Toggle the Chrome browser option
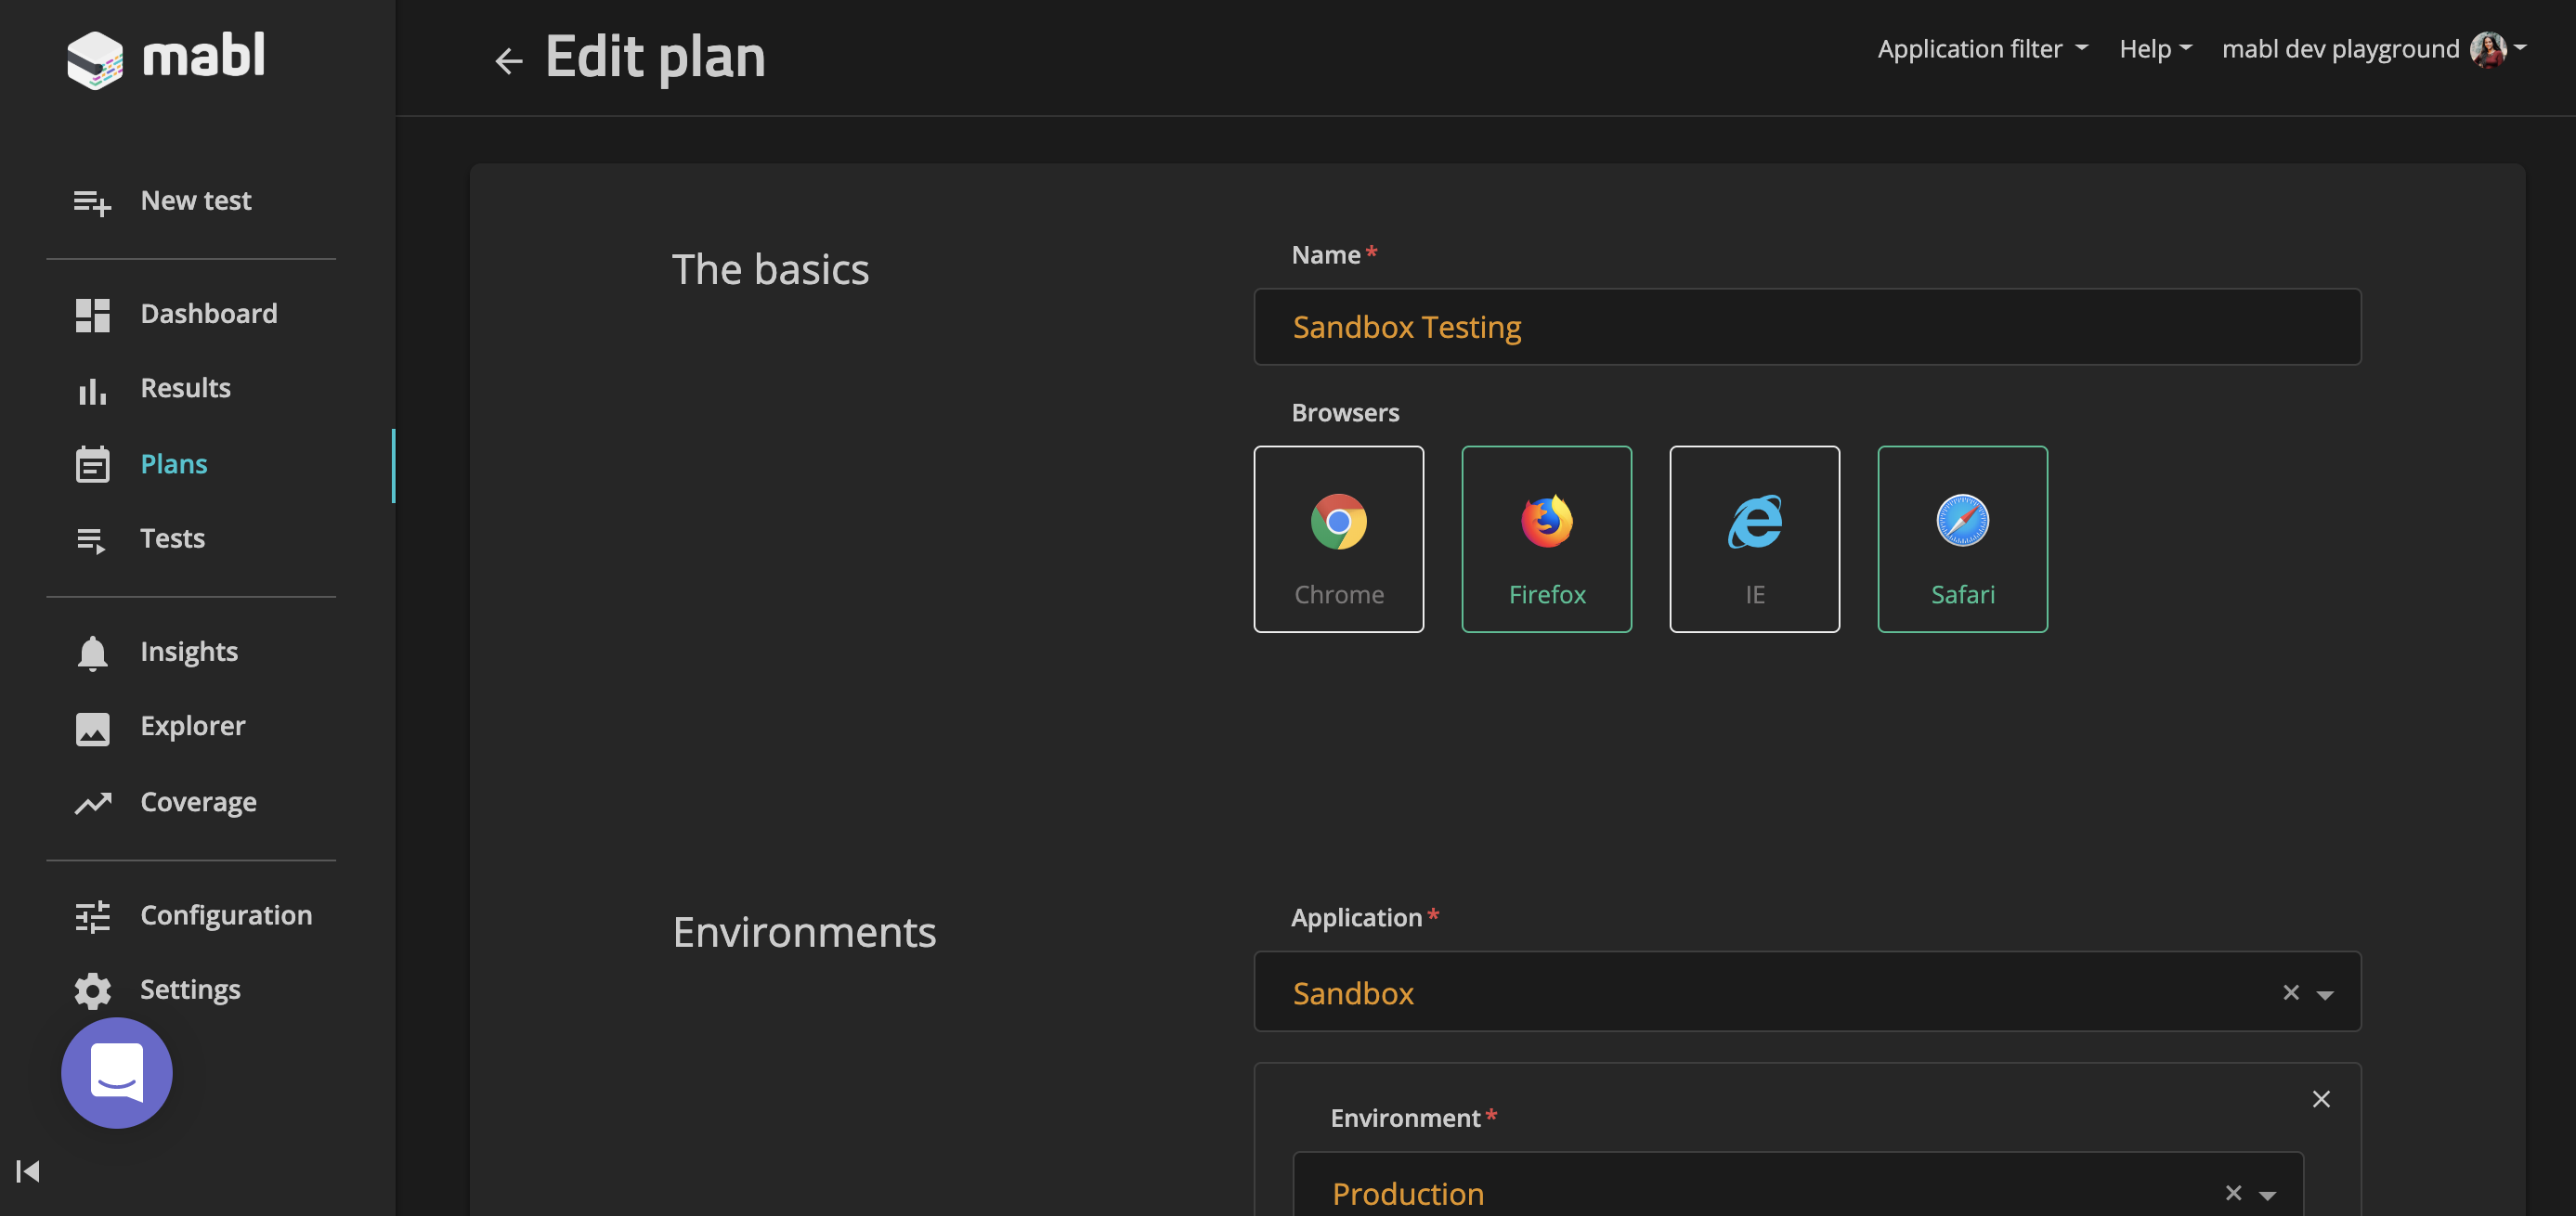This screenshot has width=2576, height=1216. [1338, 539]
